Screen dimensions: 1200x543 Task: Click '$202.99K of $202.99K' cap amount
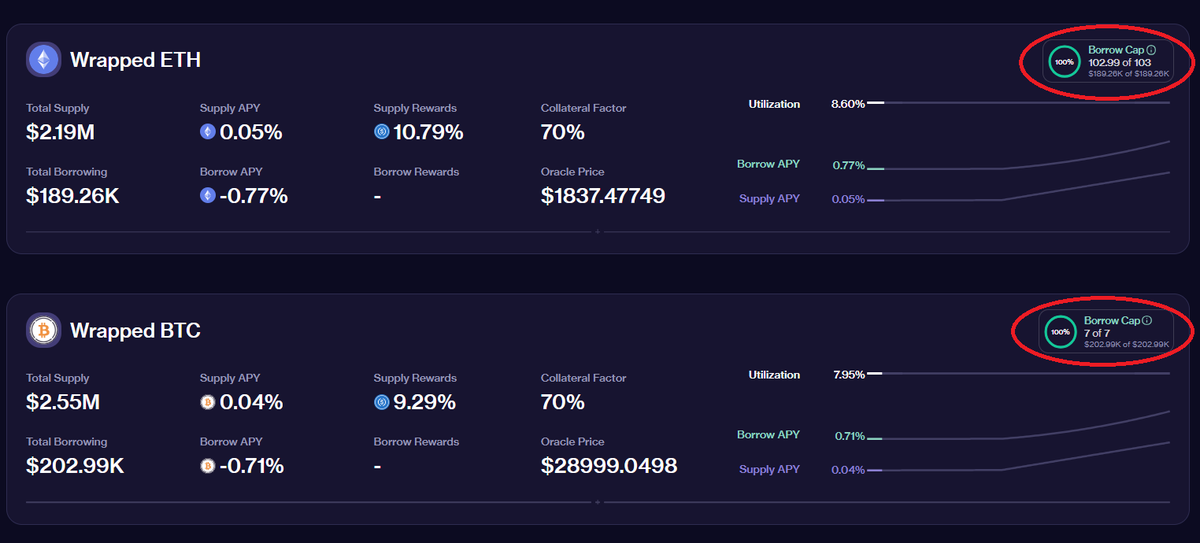pos(1126,344)
